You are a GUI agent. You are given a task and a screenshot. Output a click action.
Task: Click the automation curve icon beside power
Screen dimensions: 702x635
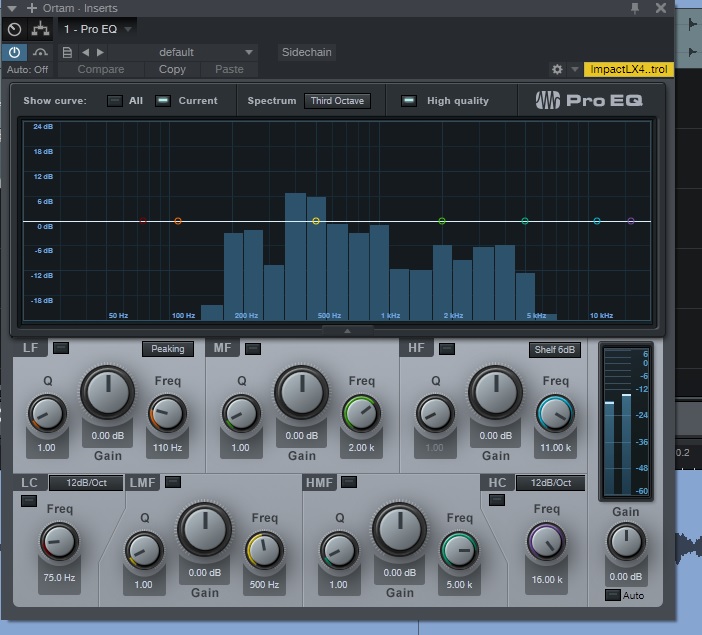coord(40,52)
